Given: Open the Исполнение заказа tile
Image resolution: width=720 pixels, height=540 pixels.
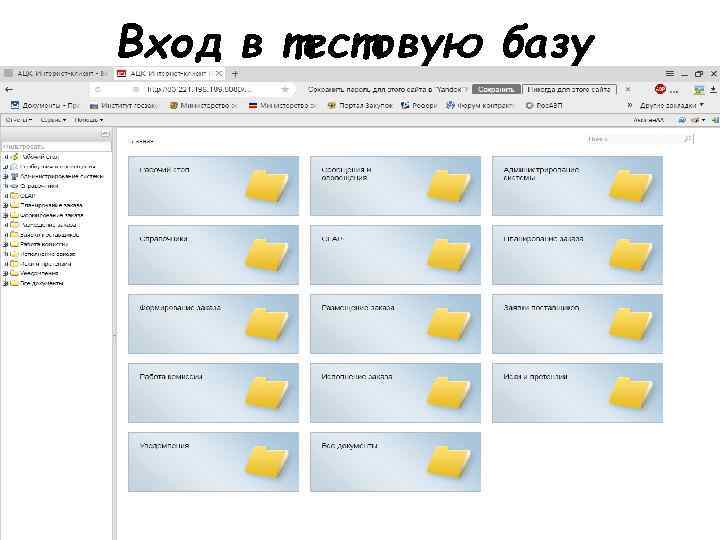Looking at the screenshot, I should (x=395, y=393).
